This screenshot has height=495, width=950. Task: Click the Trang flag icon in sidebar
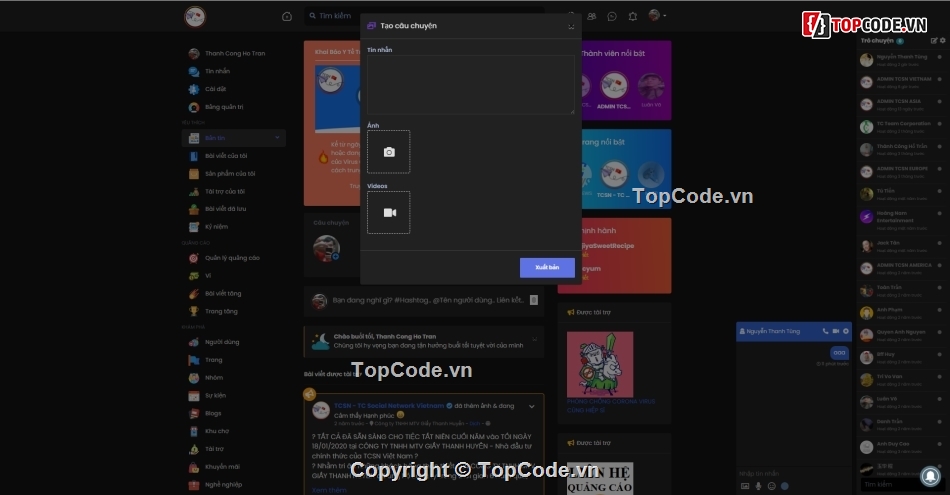click(x=194, y=360)
